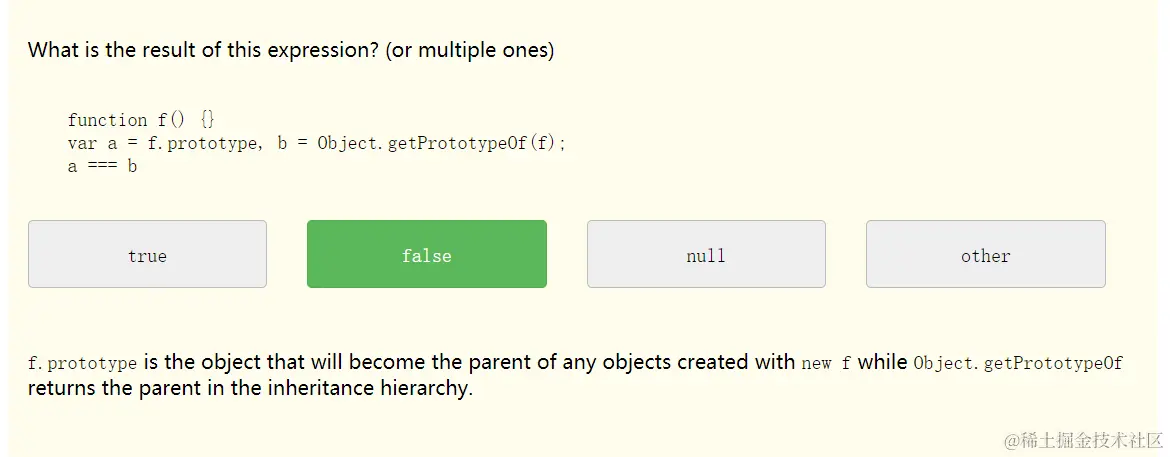Screen dimensions: 1170x457
Task: Pick the "other" answer button
Action: click(x=985, y=255)
